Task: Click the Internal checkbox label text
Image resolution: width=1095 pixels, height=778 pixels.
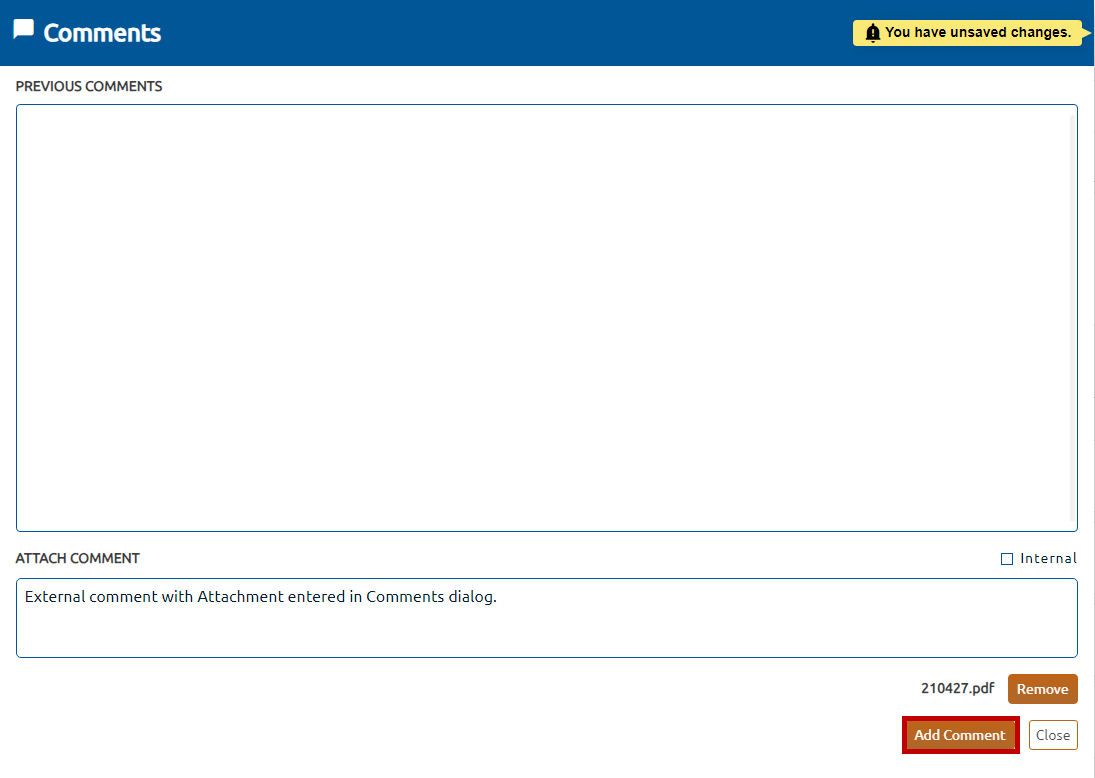Action: click(x=1048, y=559)
